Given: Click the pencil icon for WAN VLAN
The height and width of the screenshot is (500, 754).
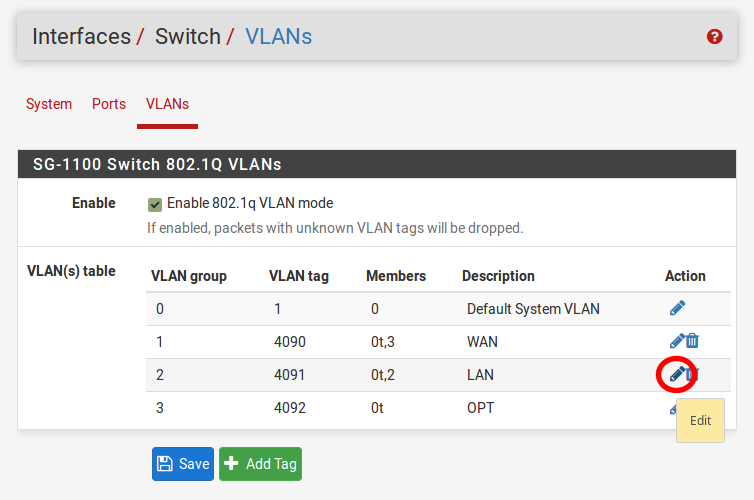Looking at the screenshot, I should tap(676, 341).
